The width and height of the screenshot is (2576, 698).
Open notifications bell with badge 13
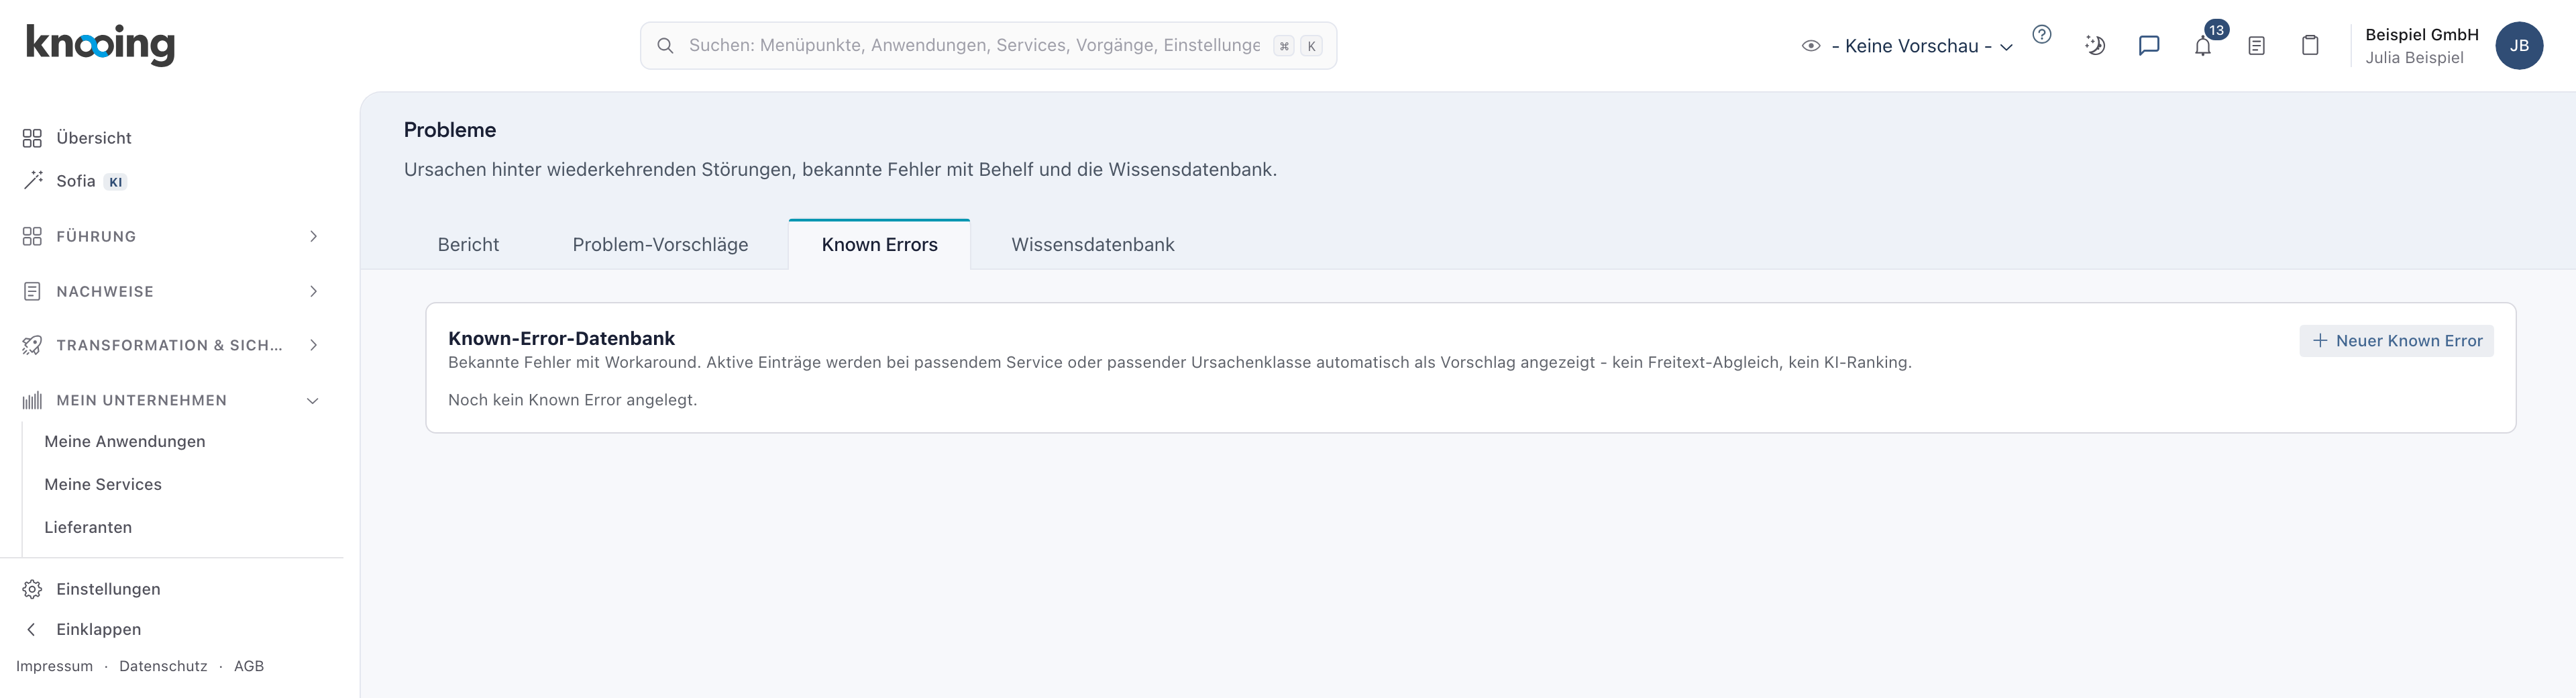click(2203, 46)
